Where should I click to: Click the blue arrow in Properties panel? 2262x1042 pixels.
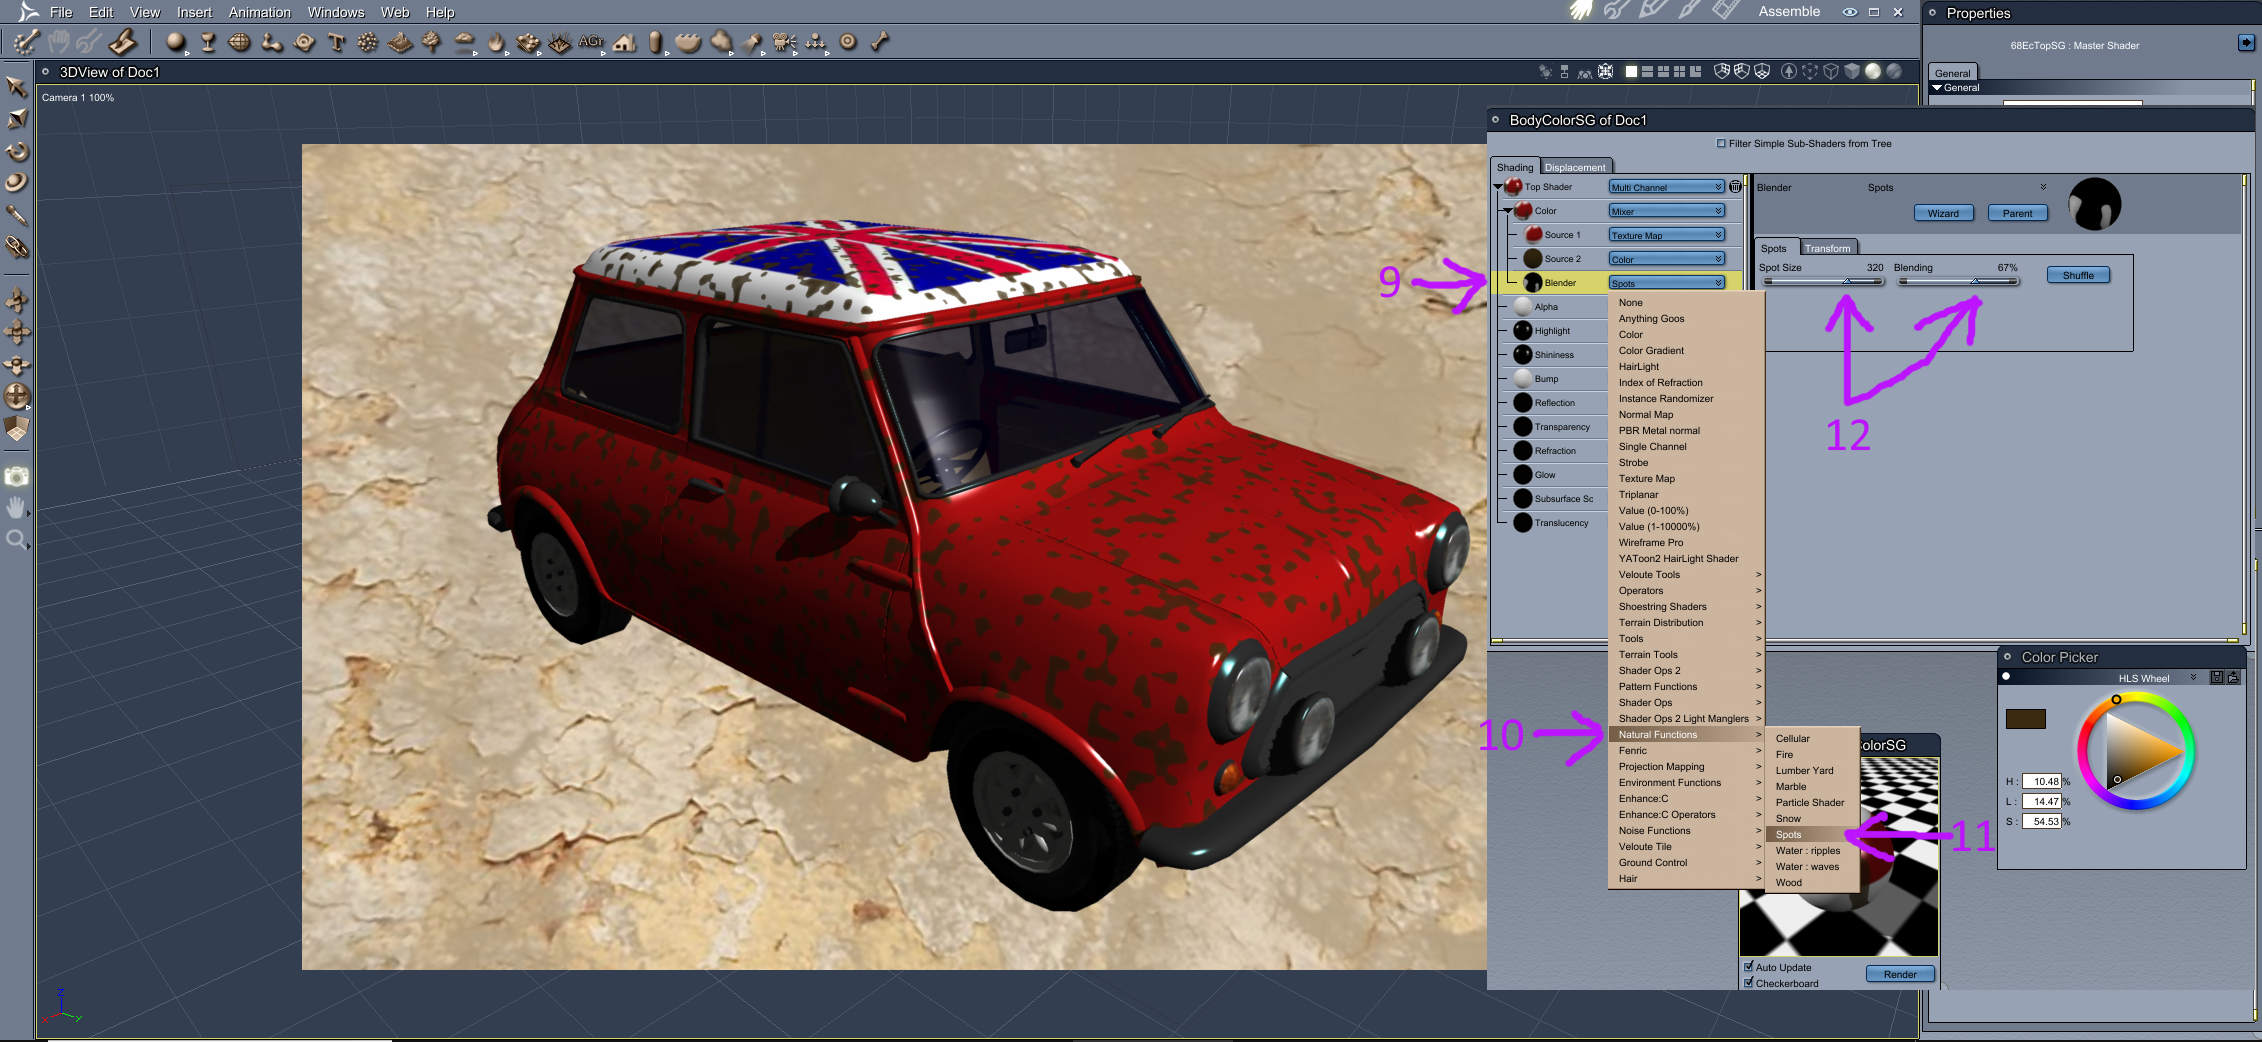2246,43
